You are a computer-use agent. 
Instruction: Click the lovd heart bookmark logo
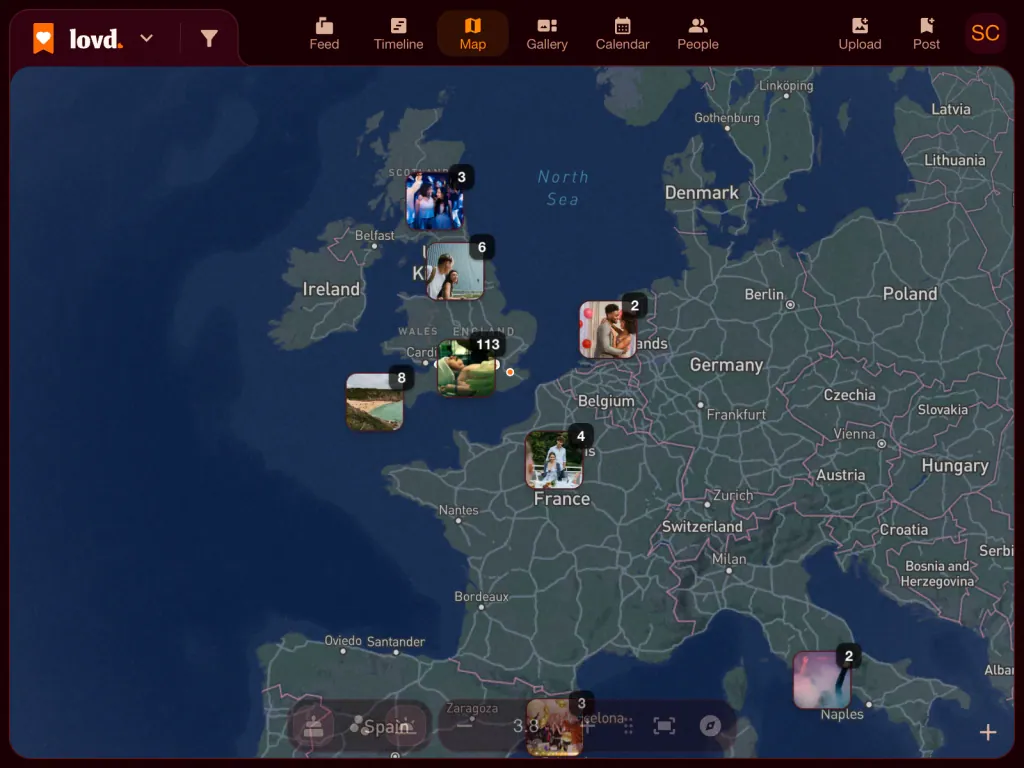pyautogui.click(x=44, y=39)
